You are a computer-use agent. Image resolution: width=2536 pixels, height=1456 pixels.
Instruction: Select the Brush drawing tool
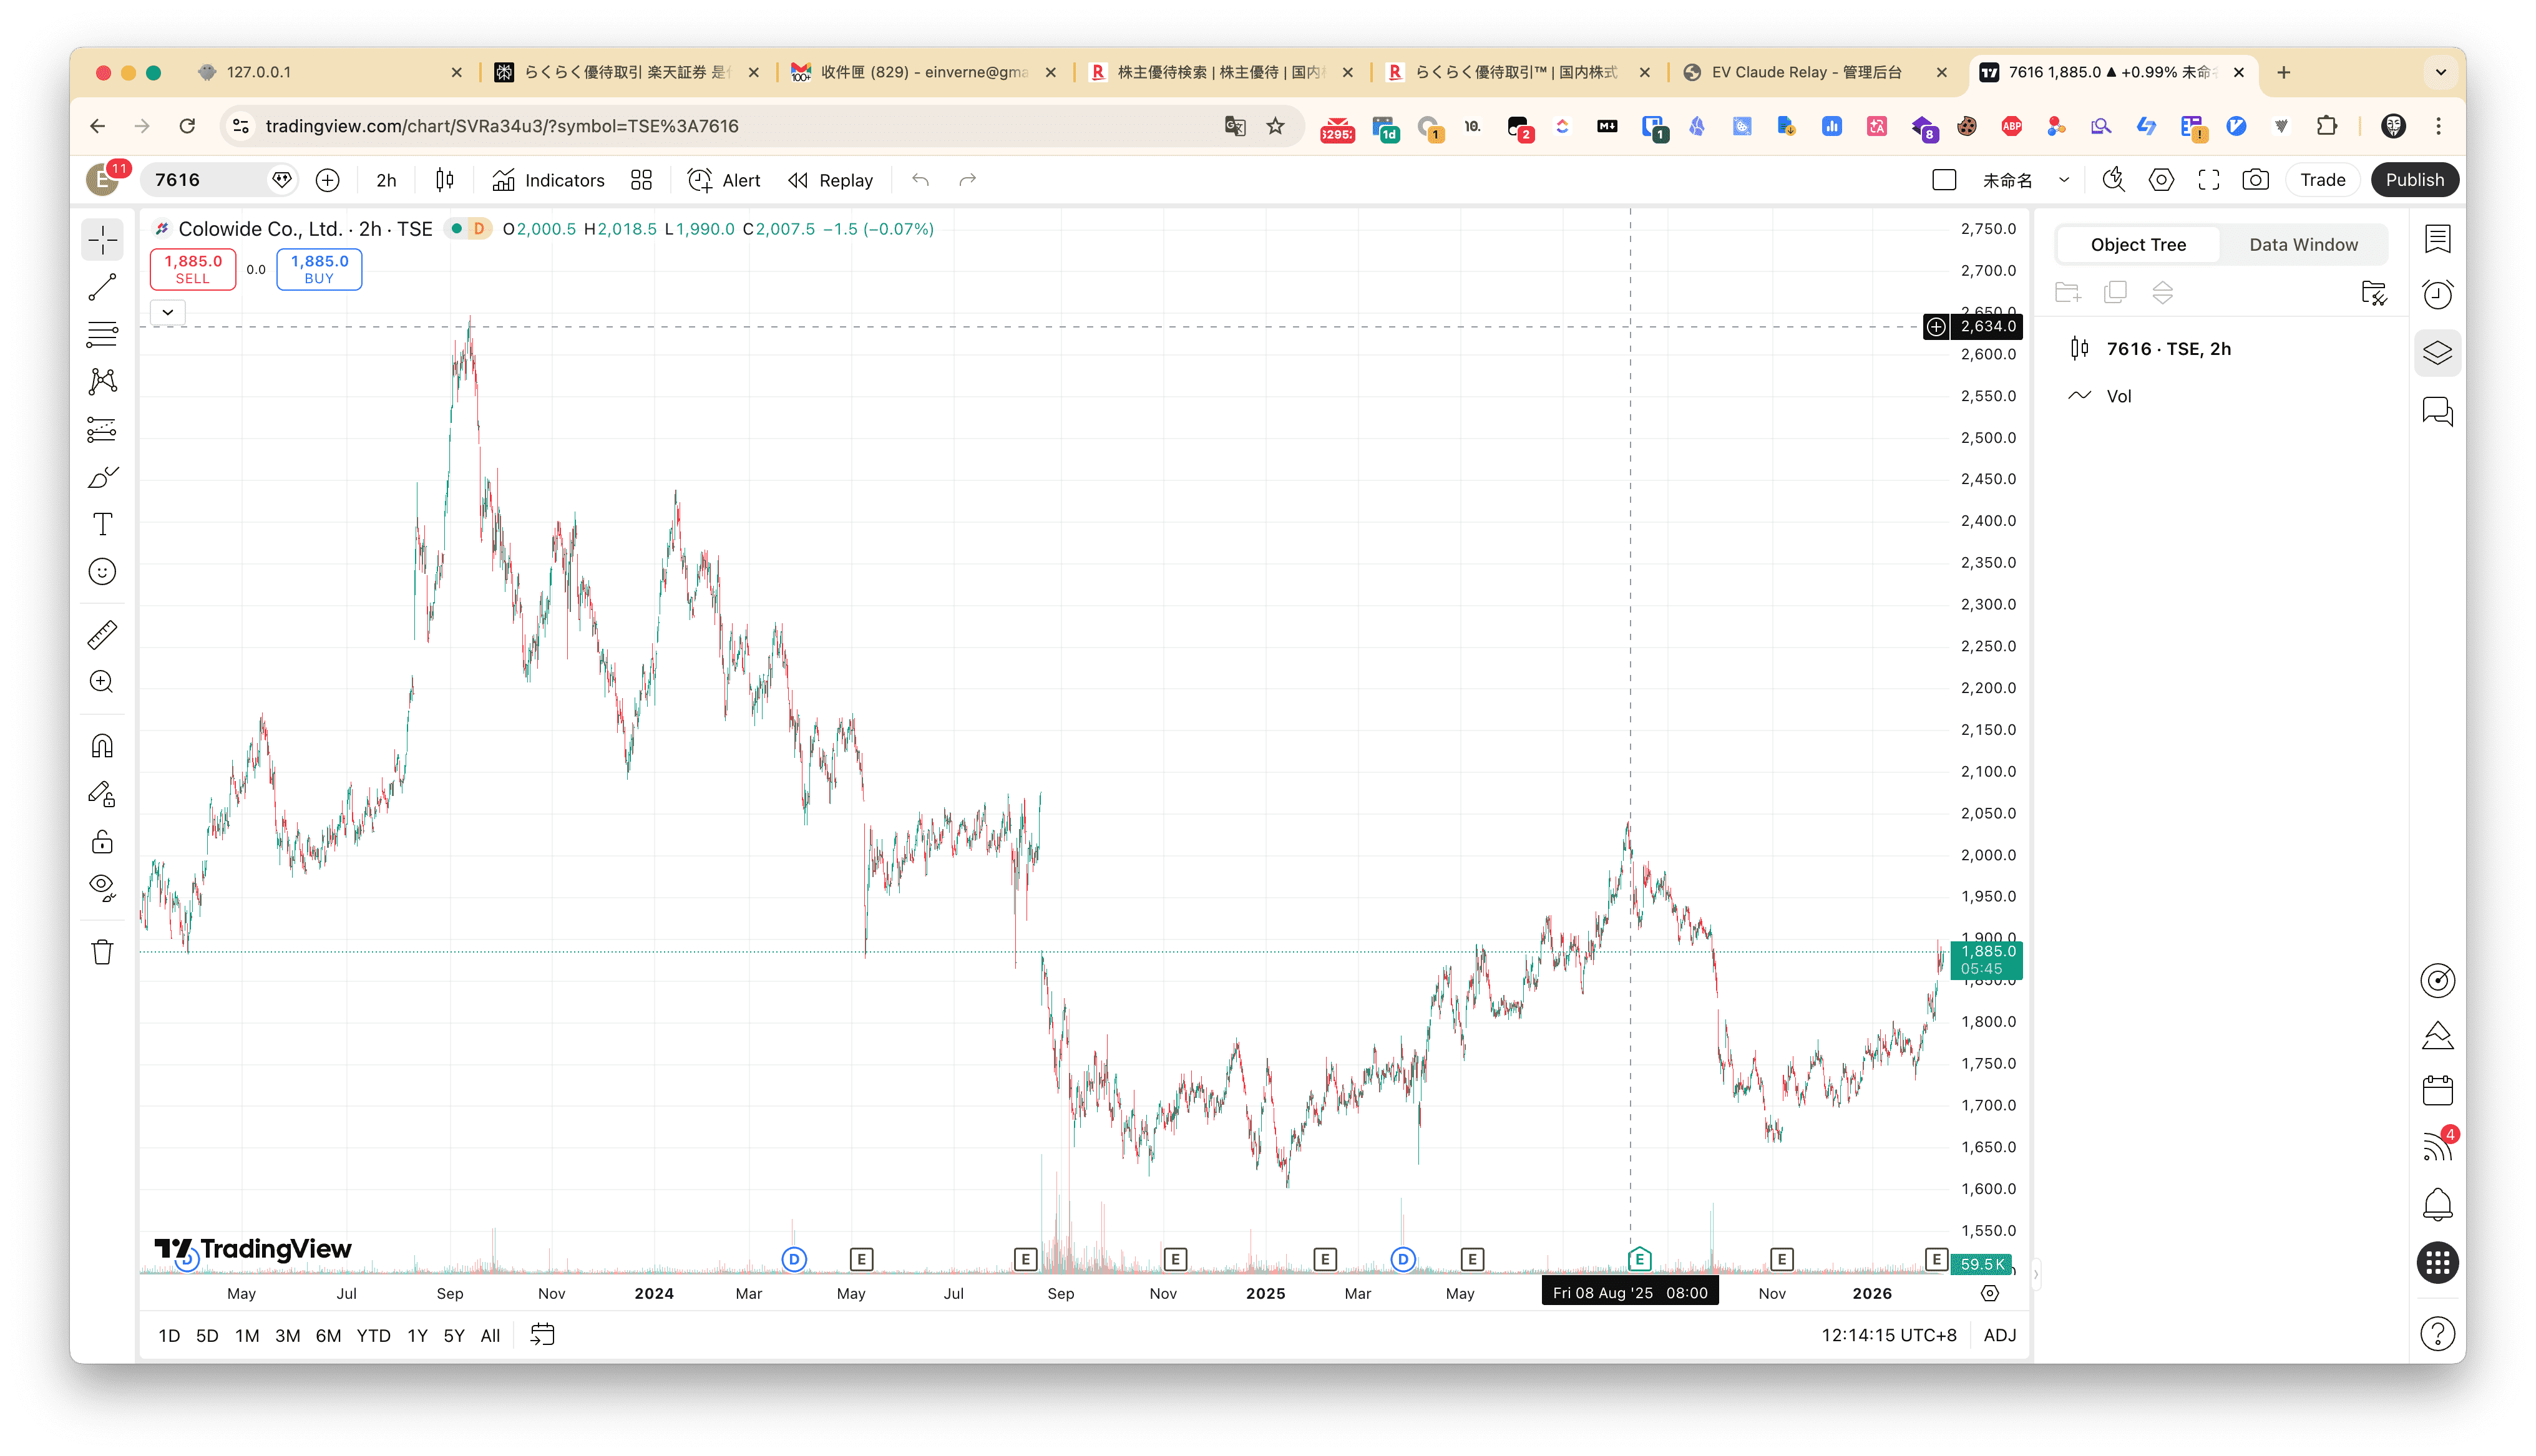(102, 478)
